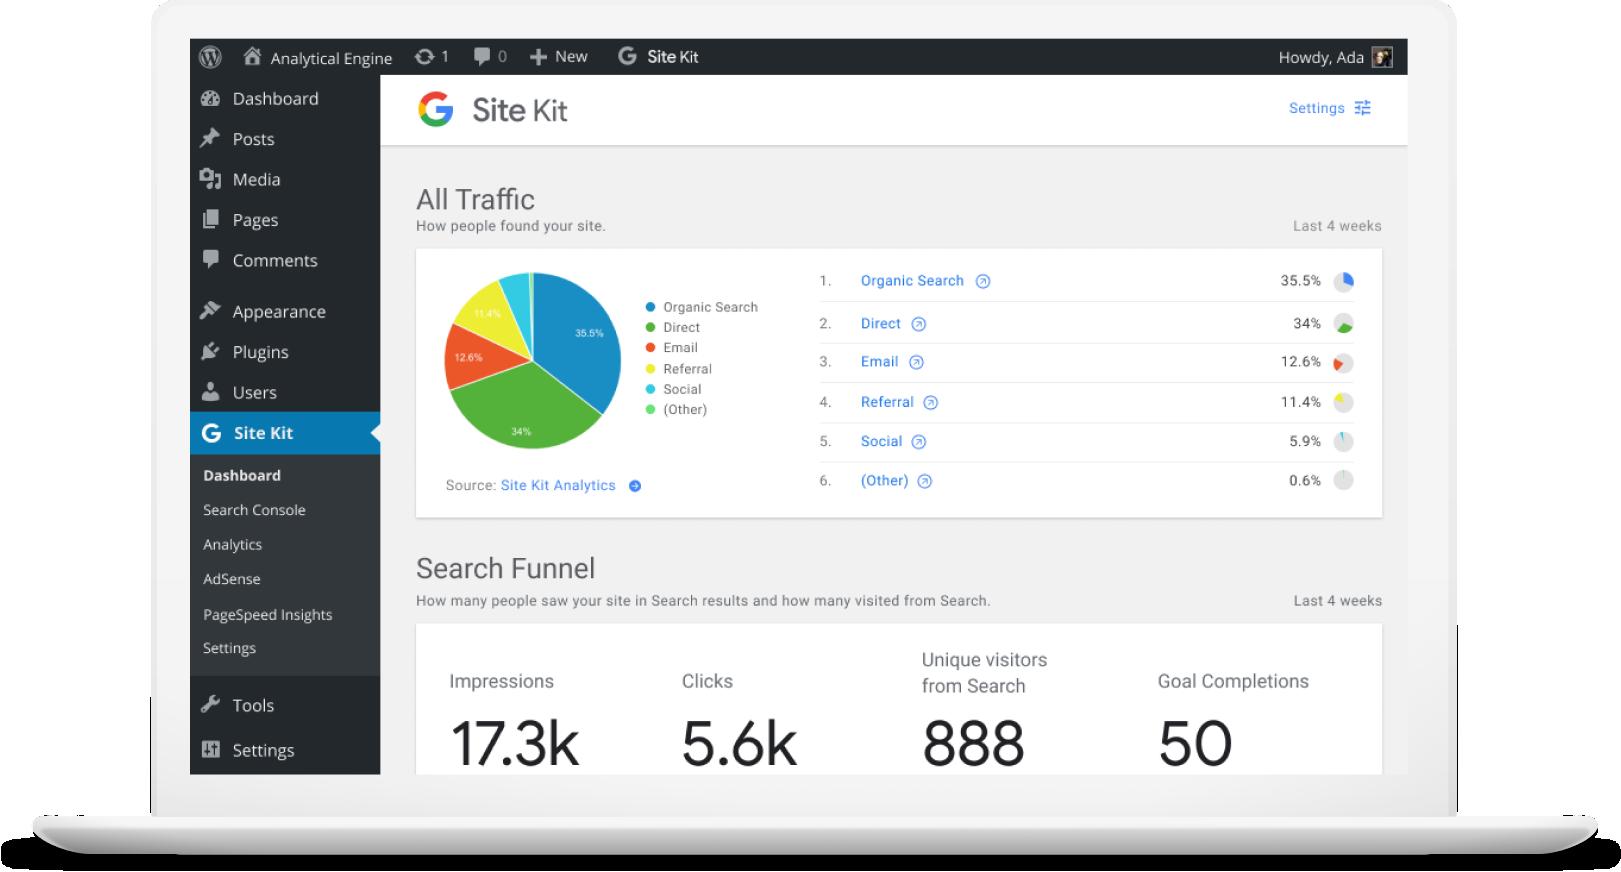Open the comments bubble showing 0
1621x872 pixels.
490,57
